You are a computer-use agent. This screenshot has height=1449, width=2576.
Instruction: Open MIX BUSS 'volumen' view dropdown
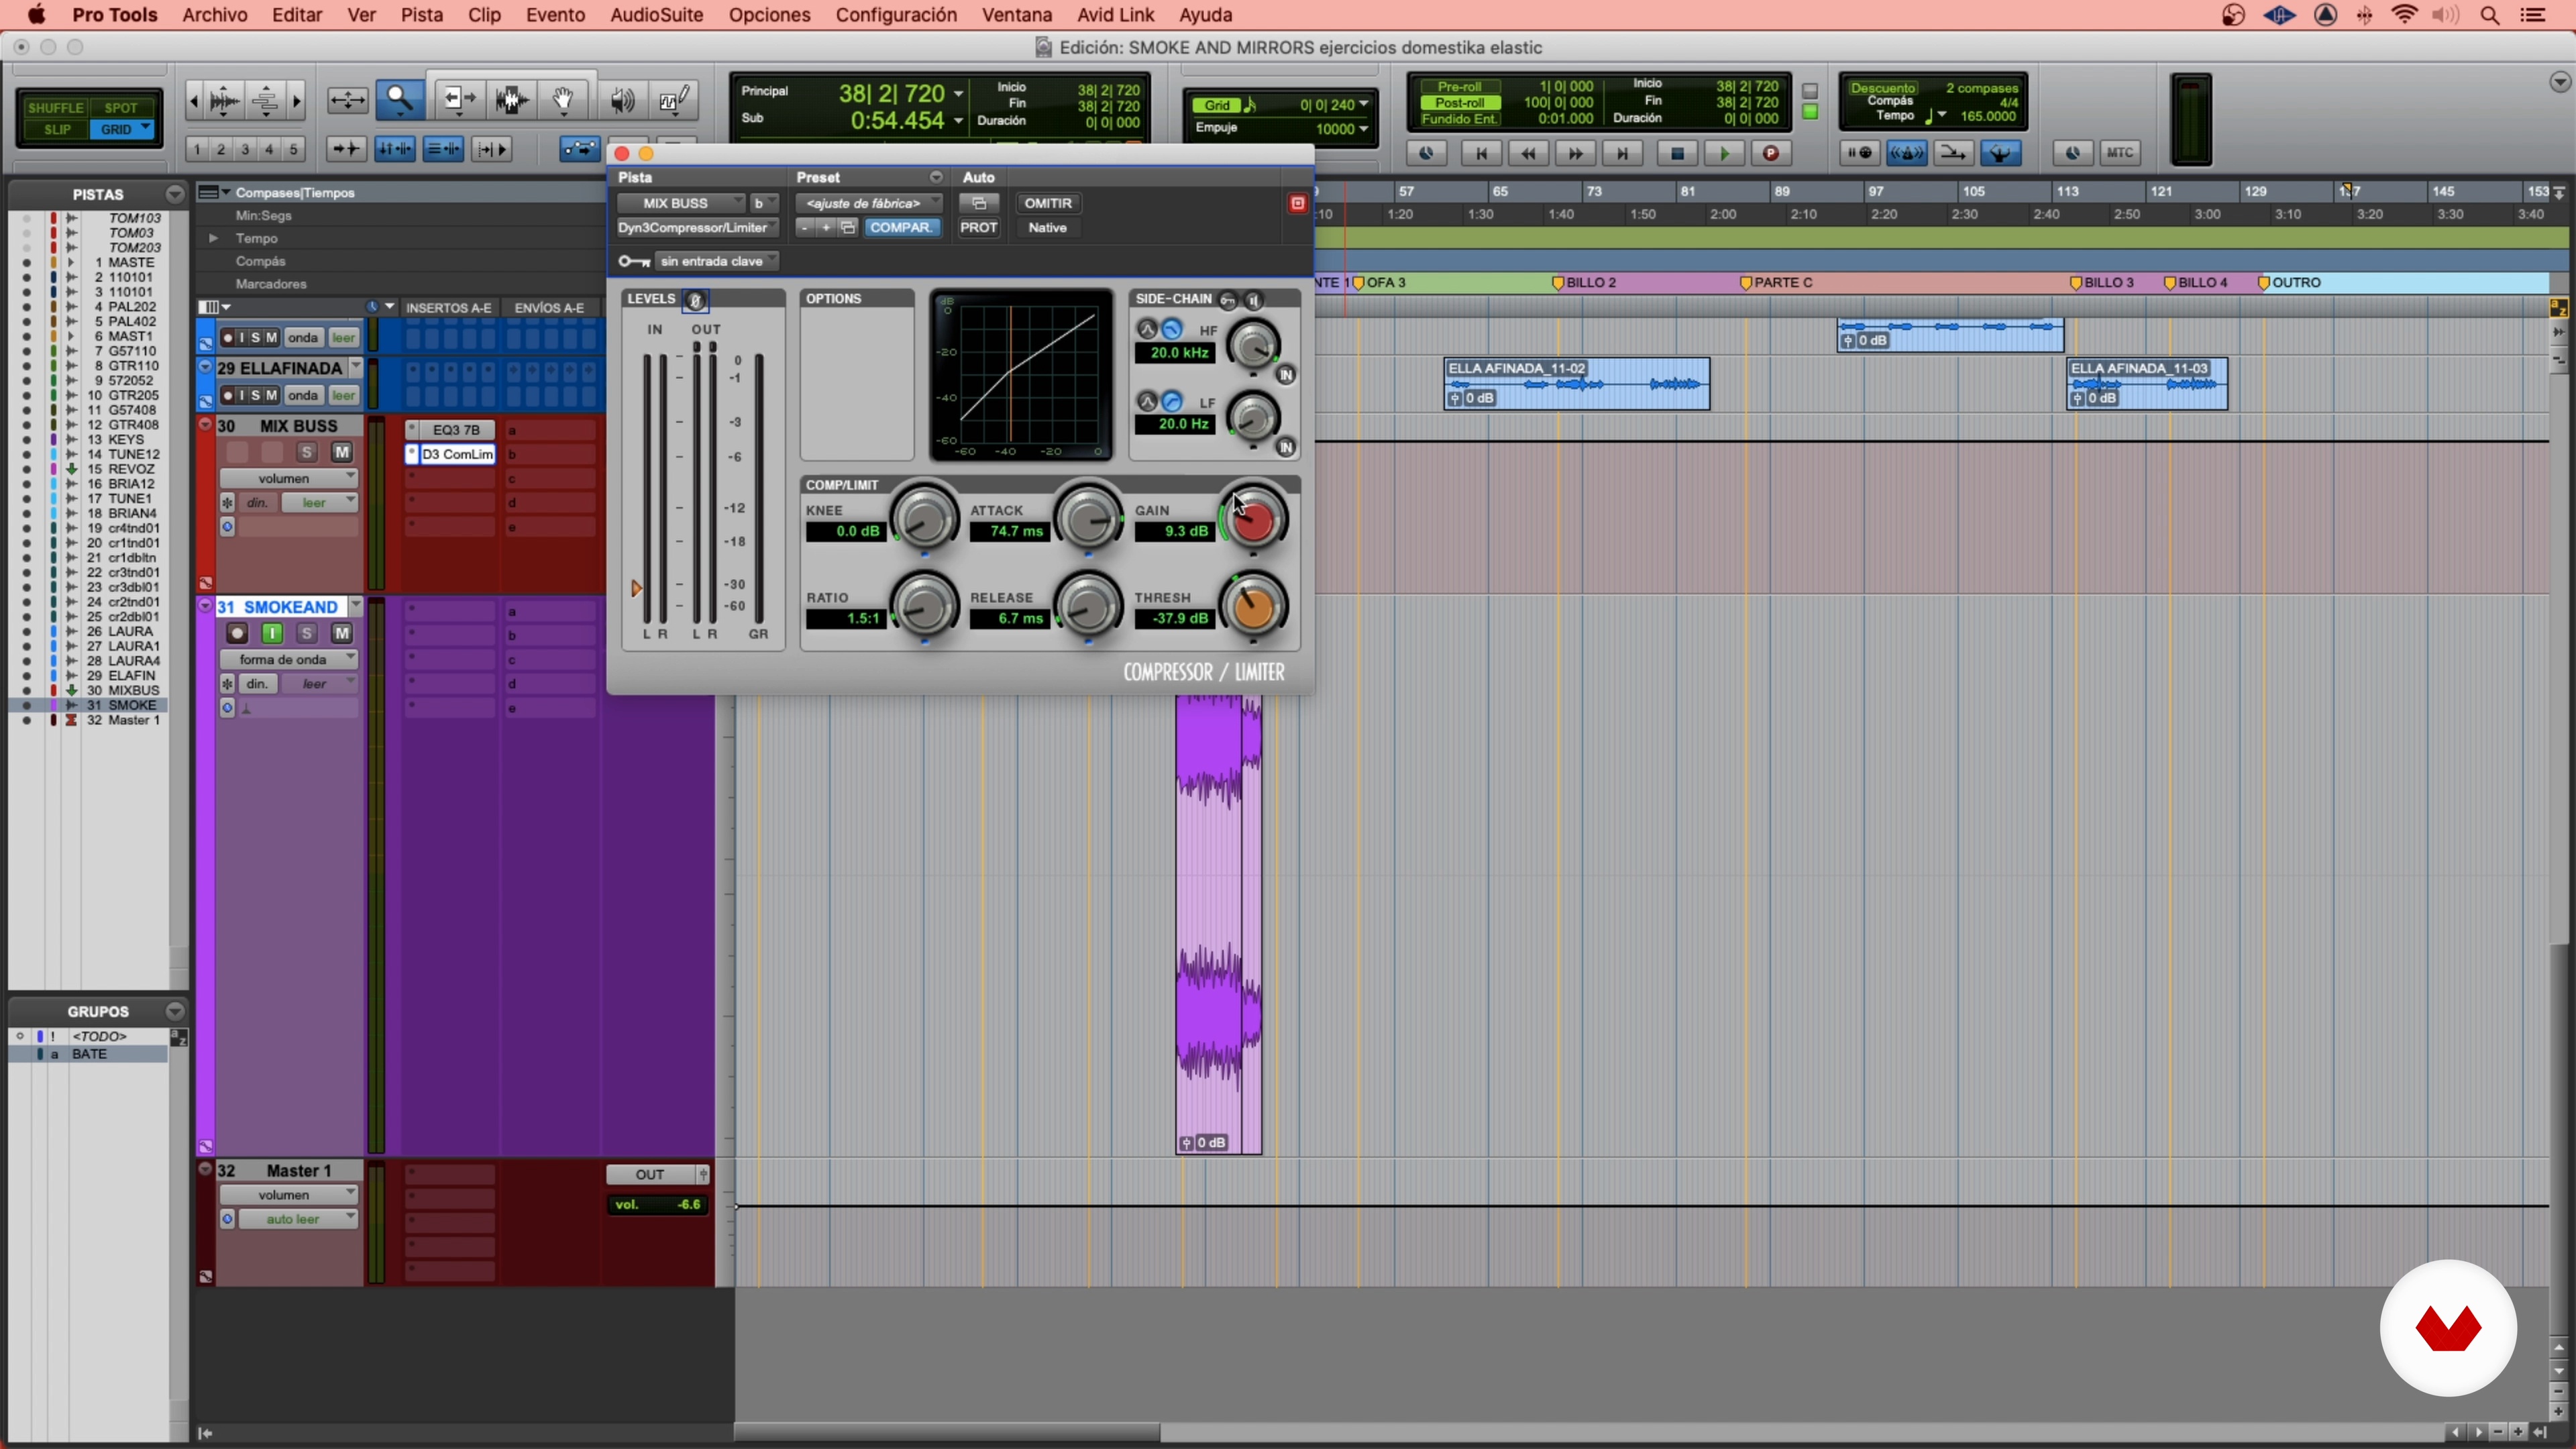(289, 478)
